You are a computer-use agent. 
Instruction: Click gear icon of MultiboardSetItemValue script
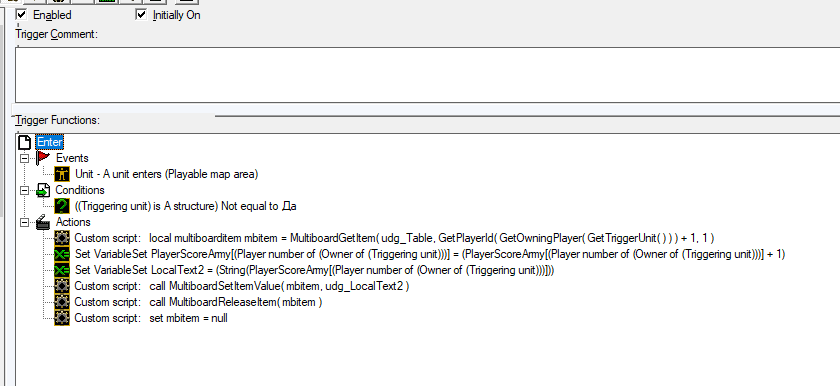click(x=62, y=286)
